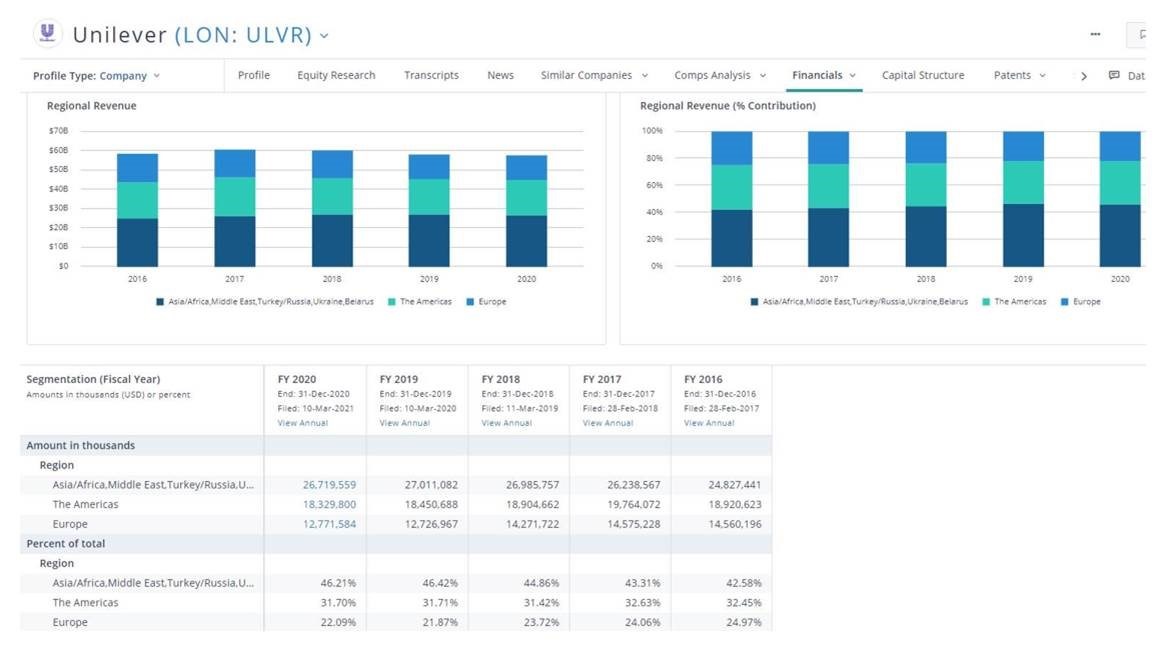
Task: Open the three-dot more options menu
Action: pyautogui.click(x=1095, y=35)
